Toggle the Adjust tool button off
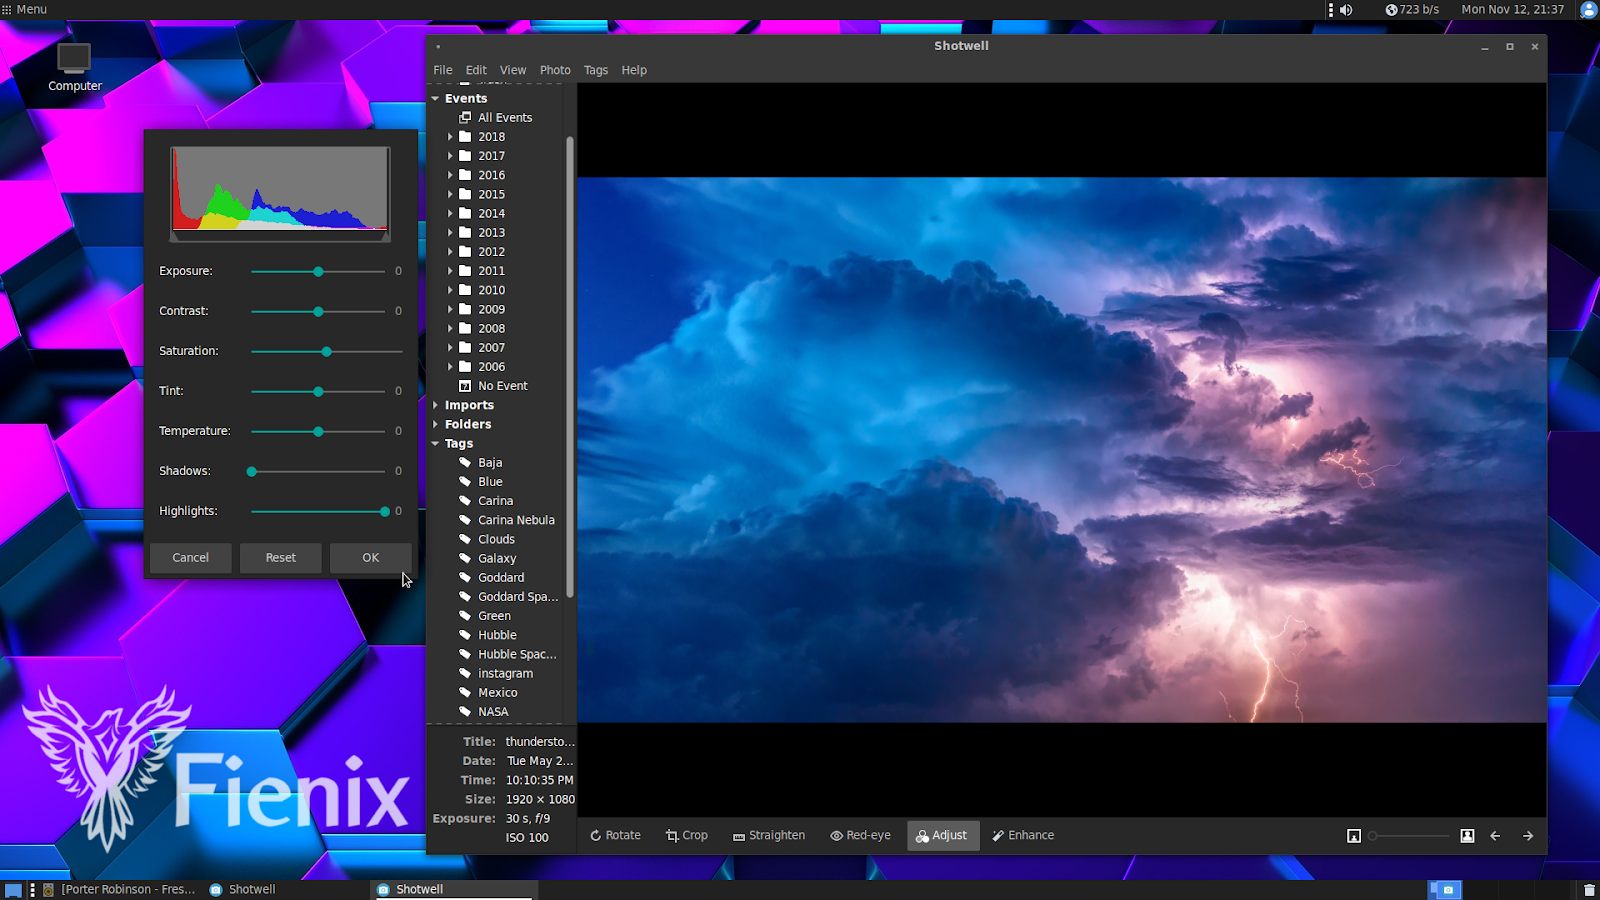Screen dimensions: 1600x900 (942, 836)
